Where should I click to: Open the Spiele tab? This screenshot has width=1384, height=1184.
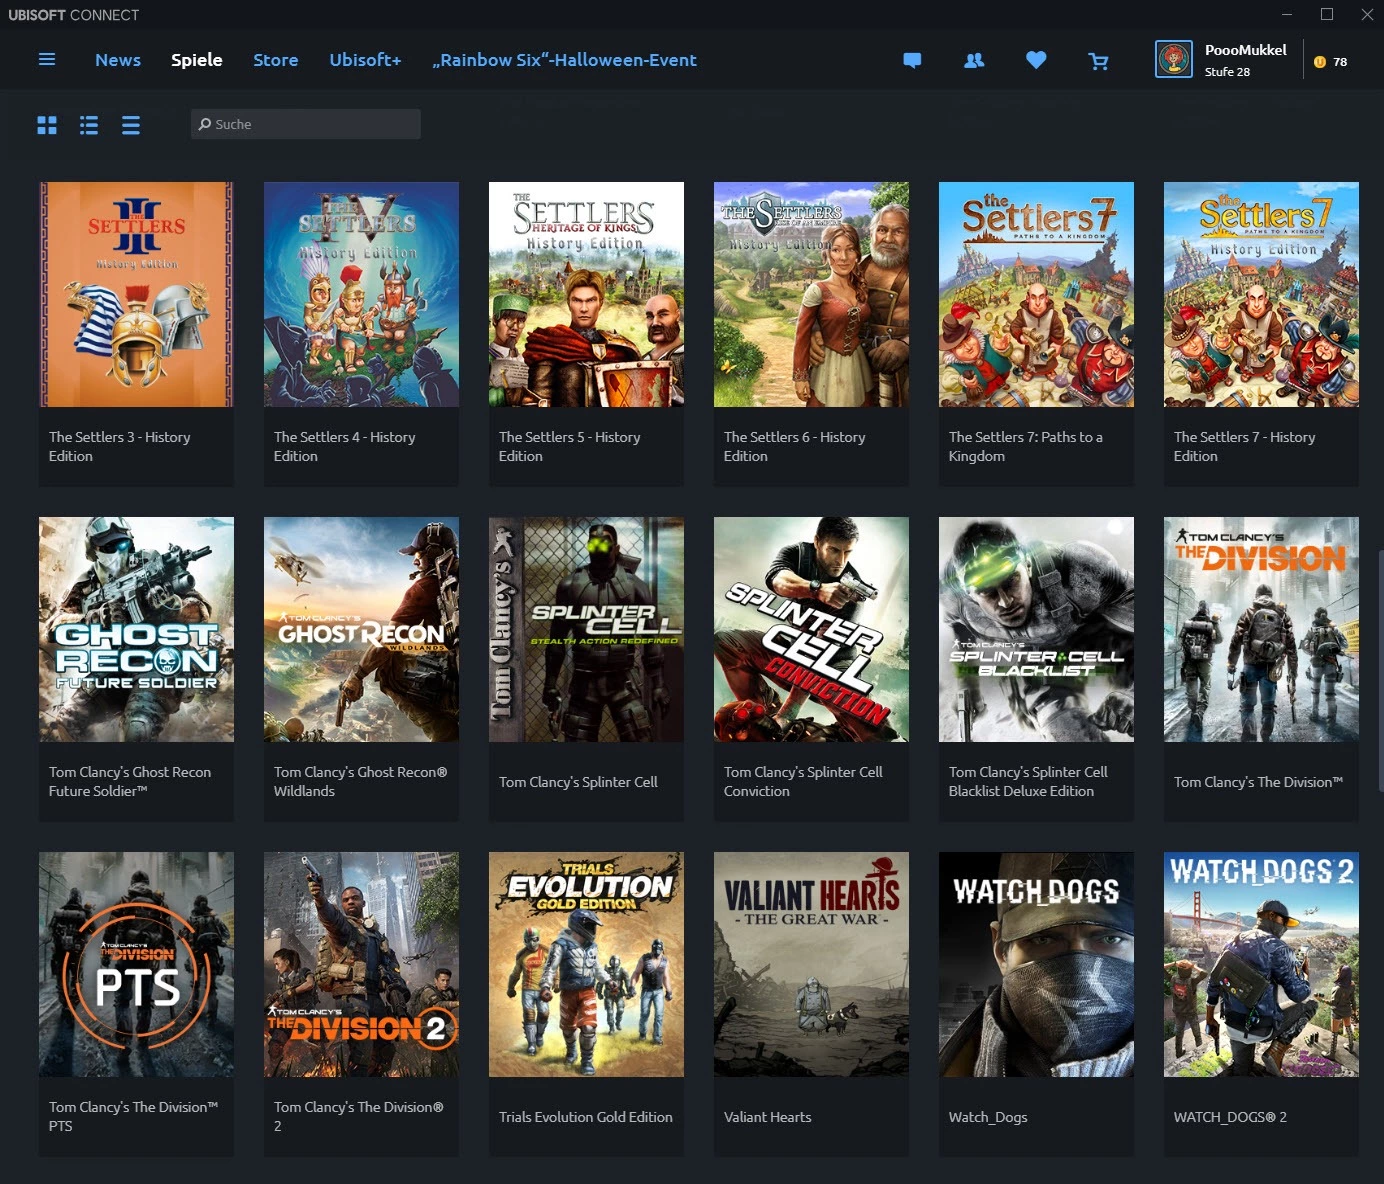(197, 60)
